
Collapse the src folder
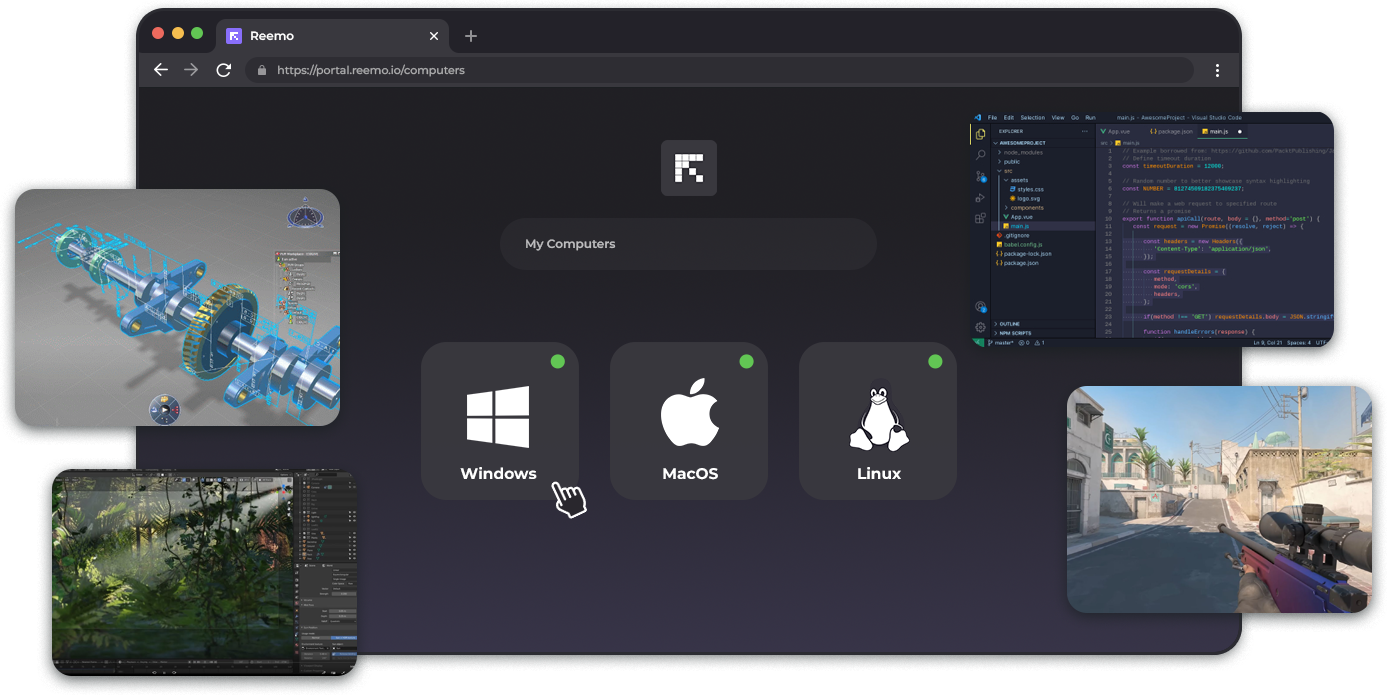click(1045, 171)
